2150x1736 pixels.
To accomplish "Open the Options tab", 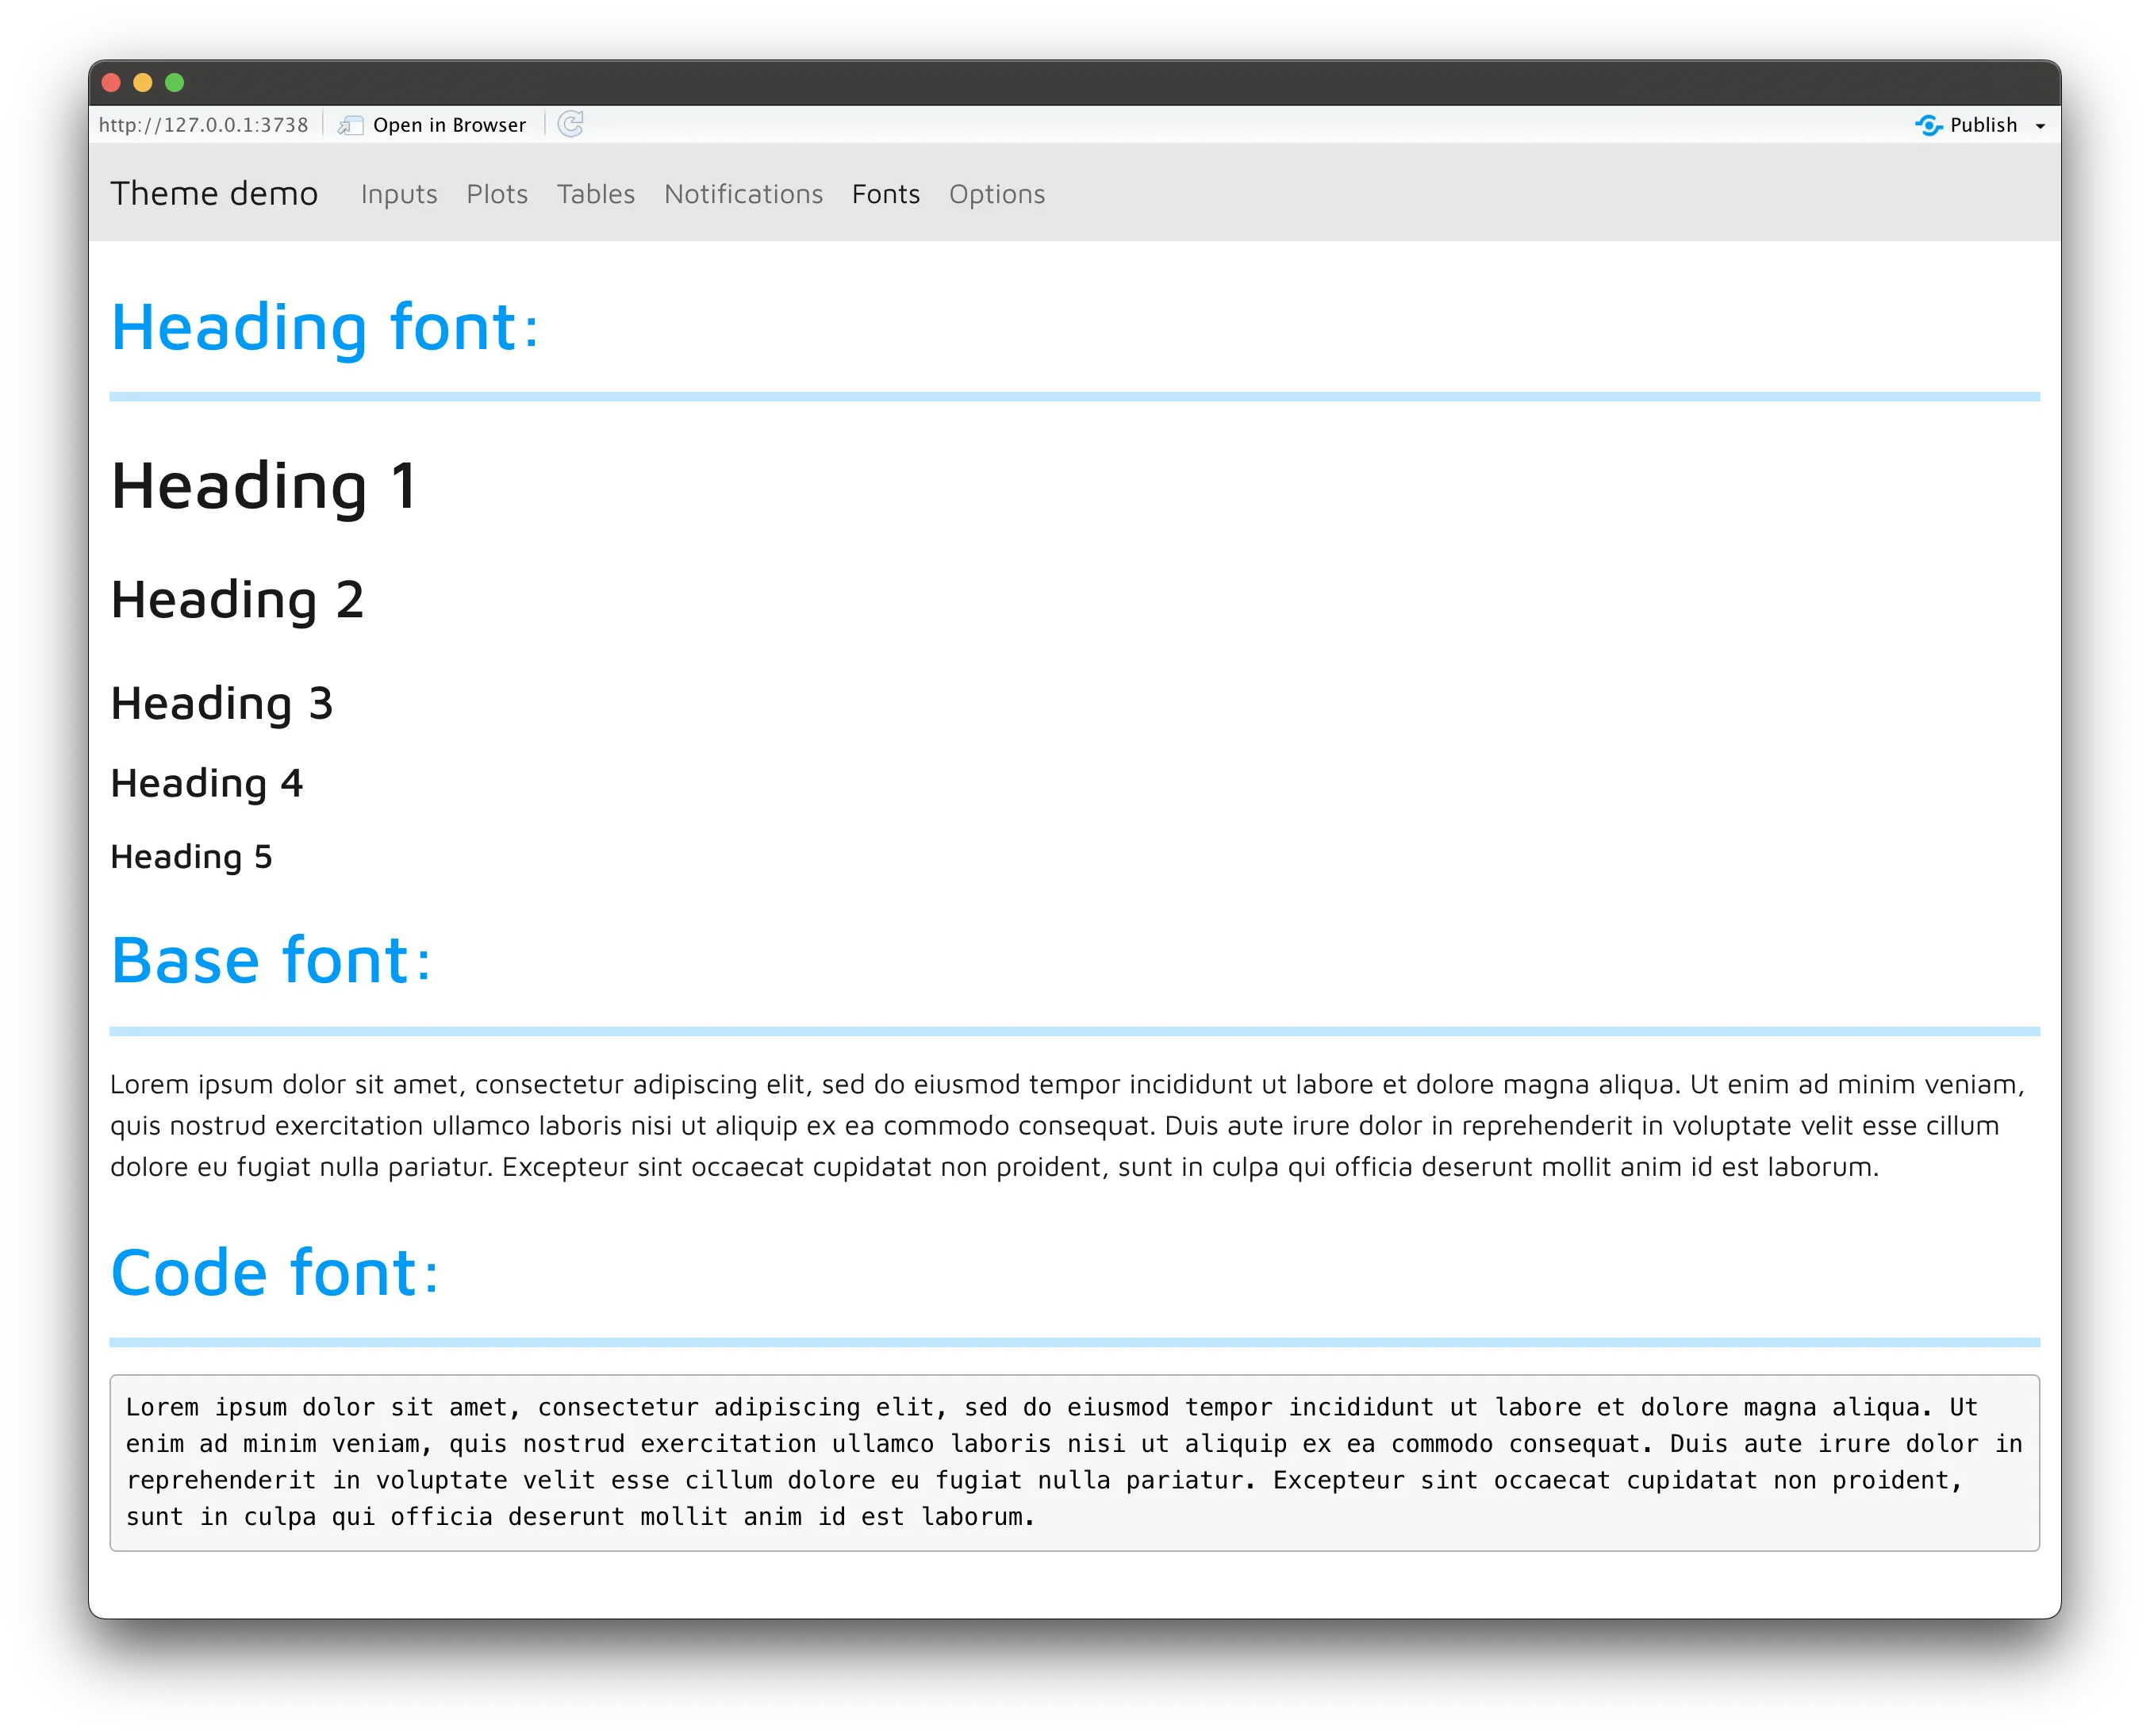I will pyautogui.click(x=996, y=194).
